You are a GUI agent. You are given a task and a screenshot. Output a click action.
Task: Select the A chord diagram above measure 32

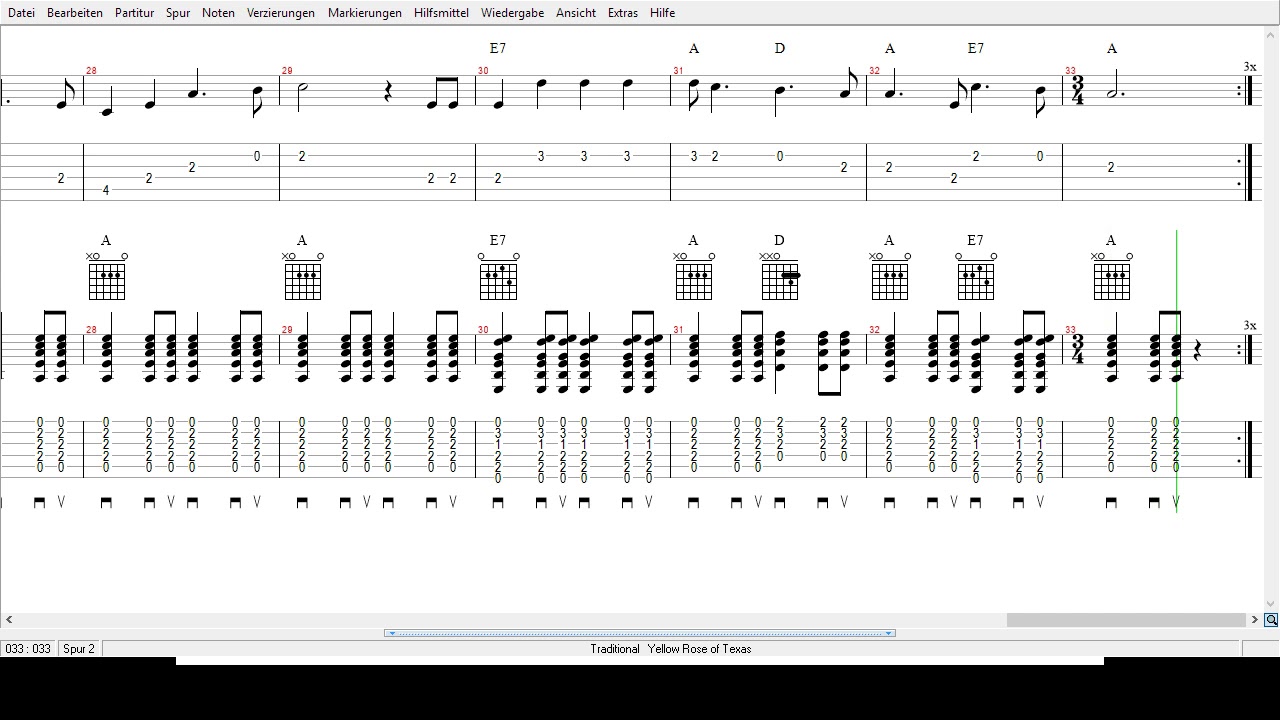(890, 276)
